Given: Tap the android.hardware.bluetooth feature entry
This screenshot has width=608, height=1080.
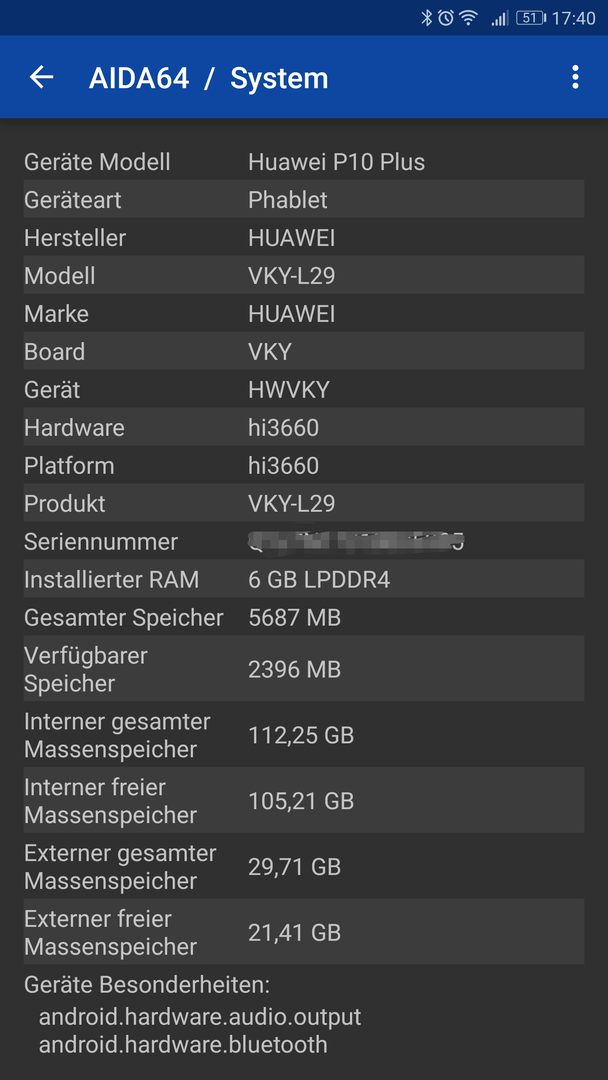Looking at the screenshot, I should pyautogui.click(x=183, y=1044).
